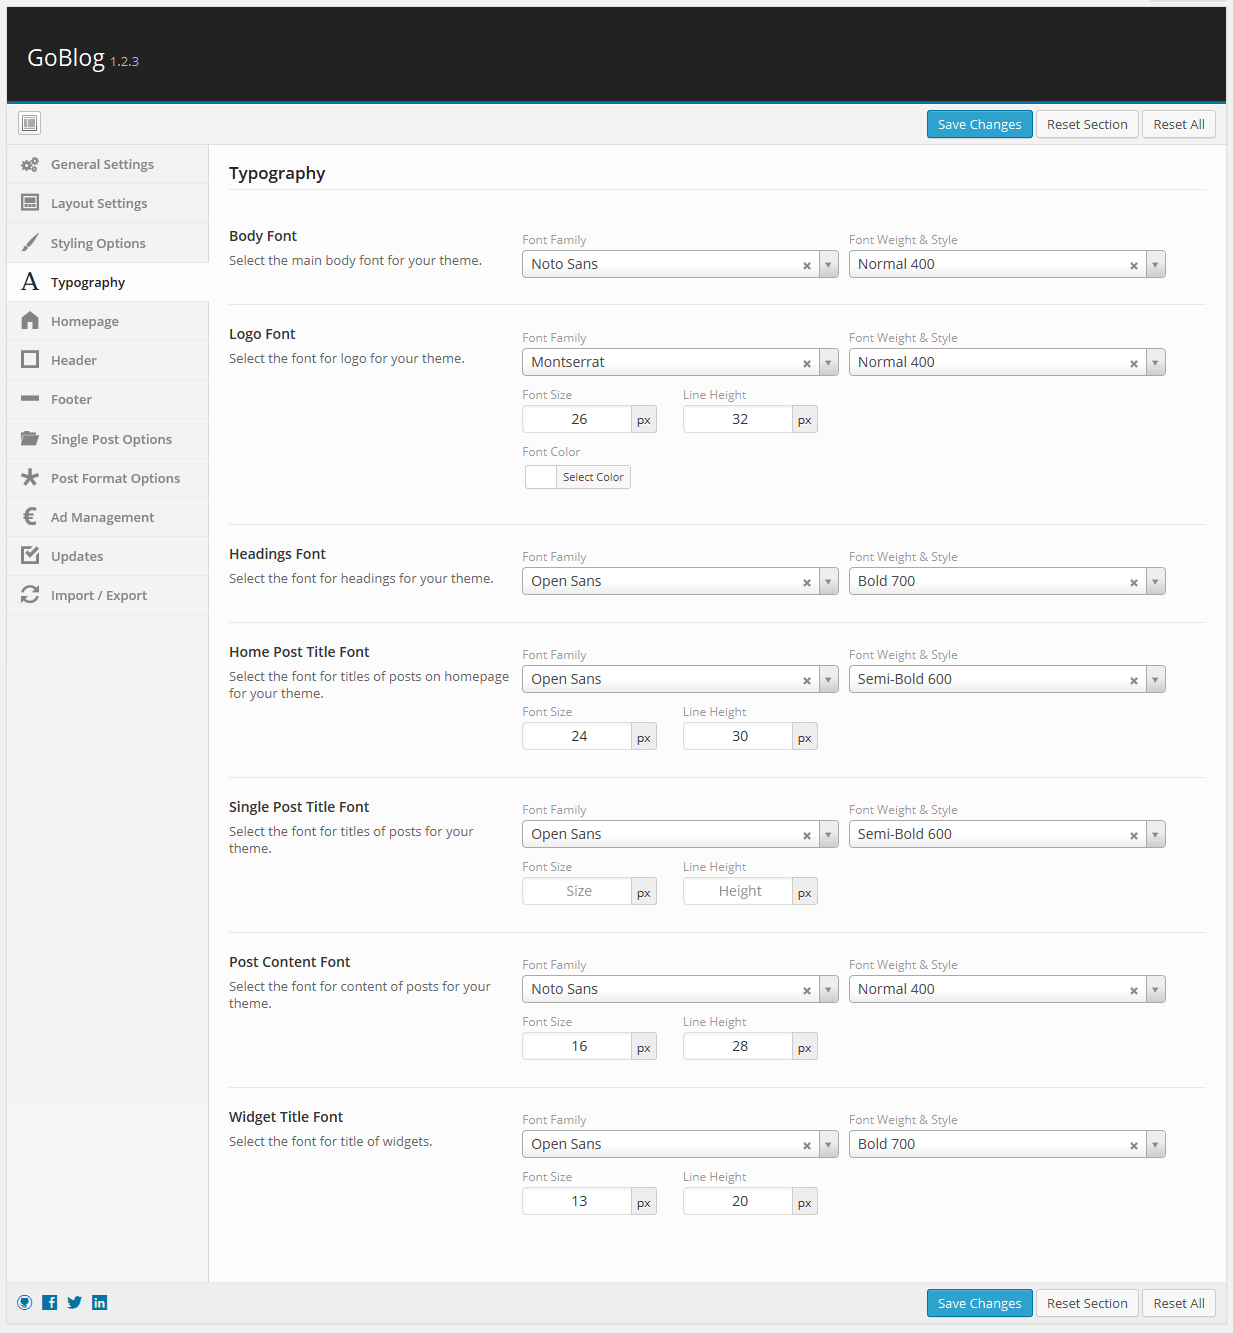Clear the Headings Font Open Sans selection
Viewport: 1233px width, 1333px height.
[807, 582]
